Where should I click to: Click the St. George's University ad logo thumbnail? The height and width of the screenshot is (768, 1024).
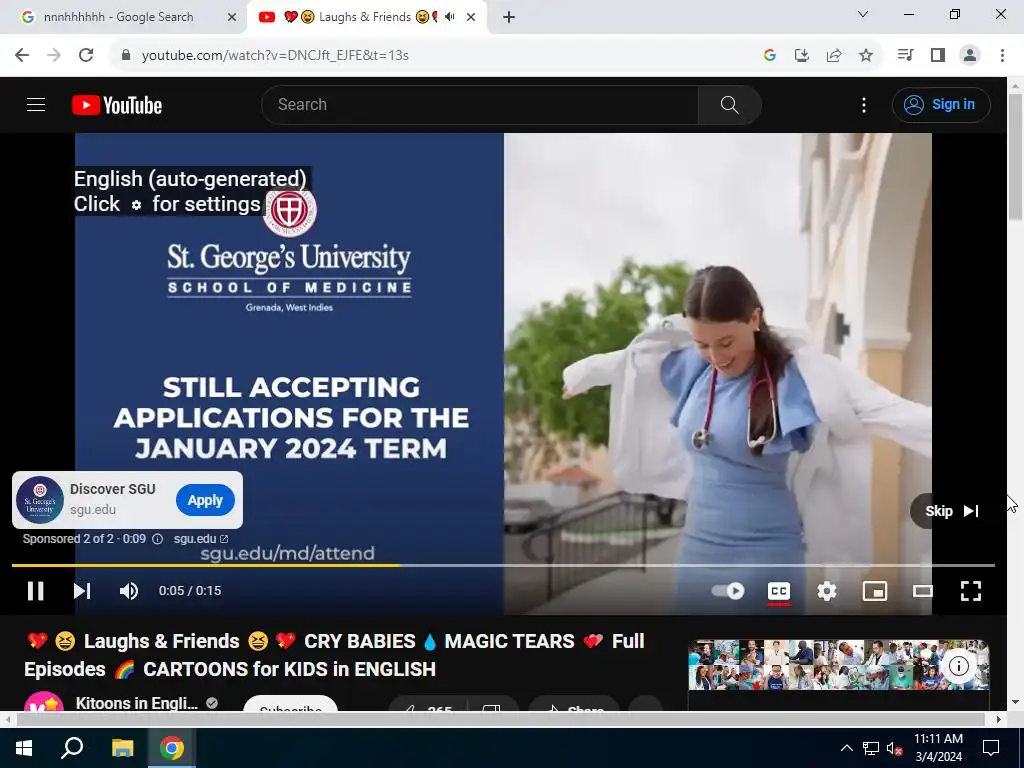click(x=40, y=500)
